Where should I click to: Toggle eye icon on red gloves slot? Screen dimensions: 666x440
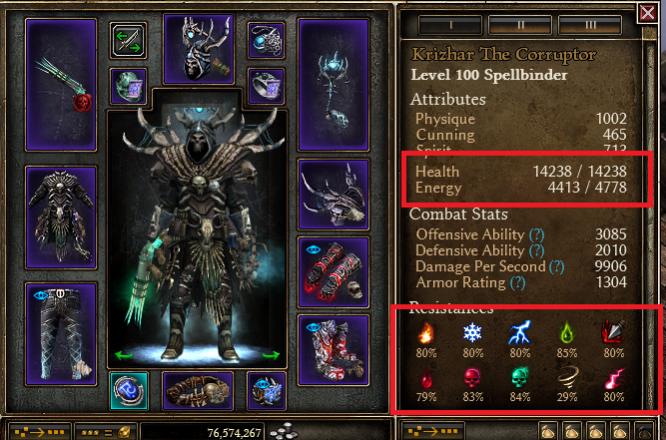tap(313, 249)
